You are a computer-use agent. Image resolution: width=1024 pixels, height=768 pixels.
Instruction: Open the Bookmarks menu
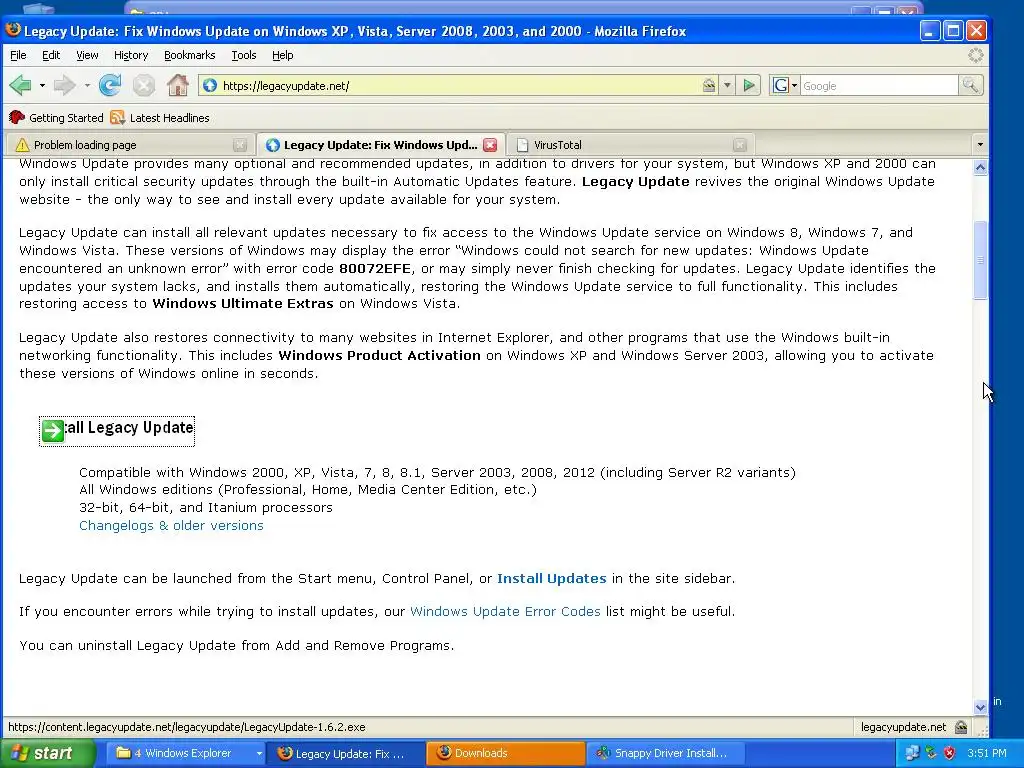189,56
